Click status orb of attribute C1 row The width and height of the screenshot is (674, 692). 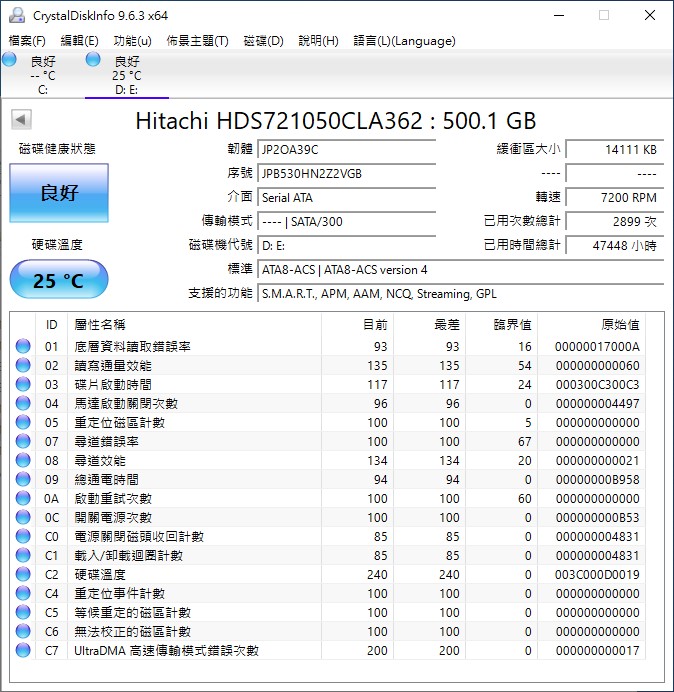(x=23, y=555)
